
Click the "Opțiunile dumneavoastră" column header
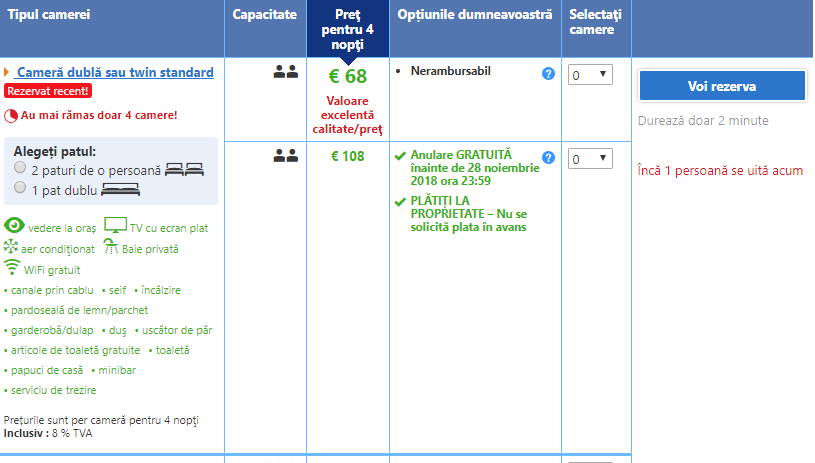(474, 15)
